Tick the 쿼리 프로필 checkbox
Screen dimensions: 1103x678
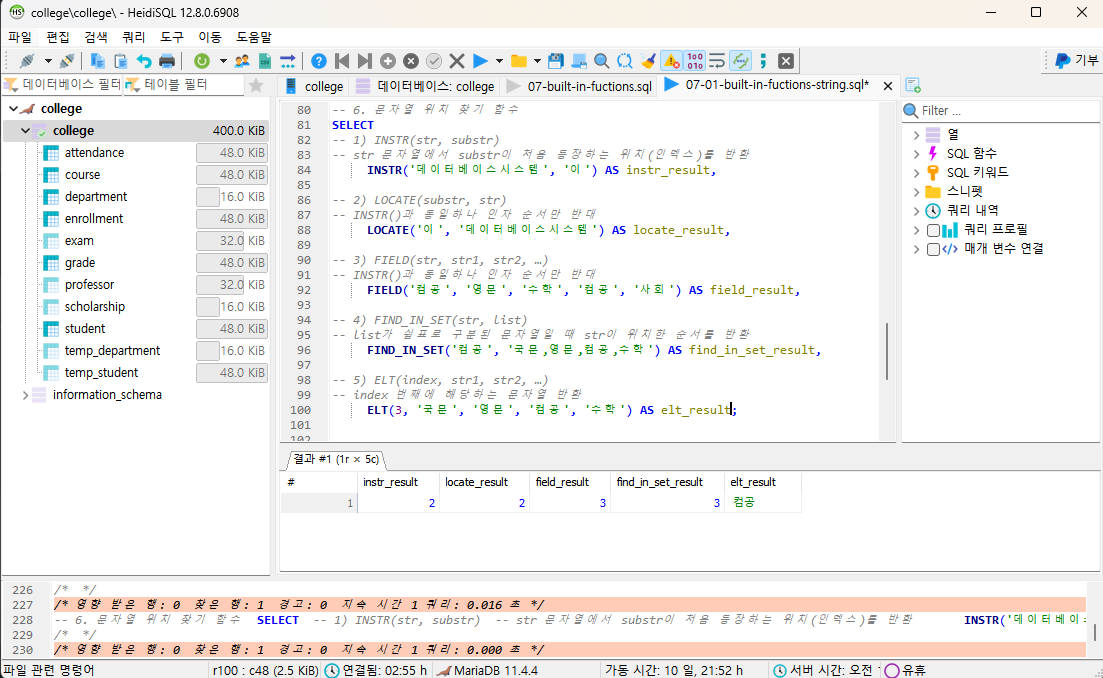pyautogui.click(x=933, y=230)
